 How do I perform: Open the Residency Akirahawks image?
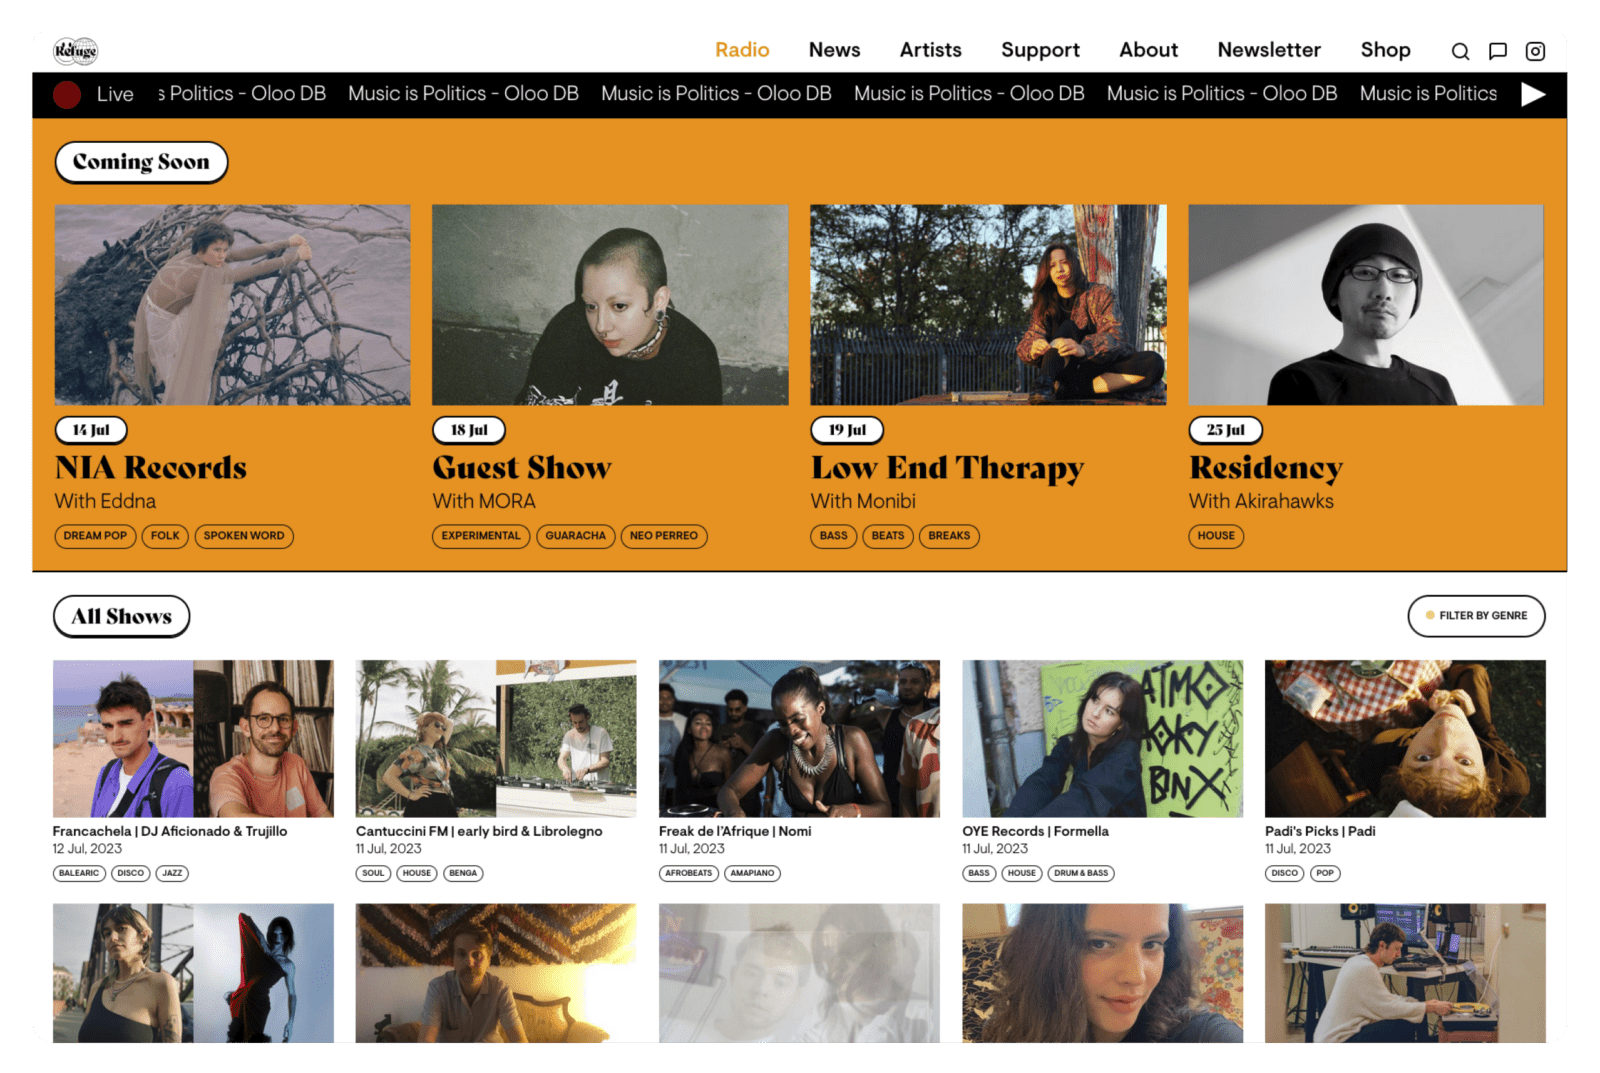(x=1366, y=305)
